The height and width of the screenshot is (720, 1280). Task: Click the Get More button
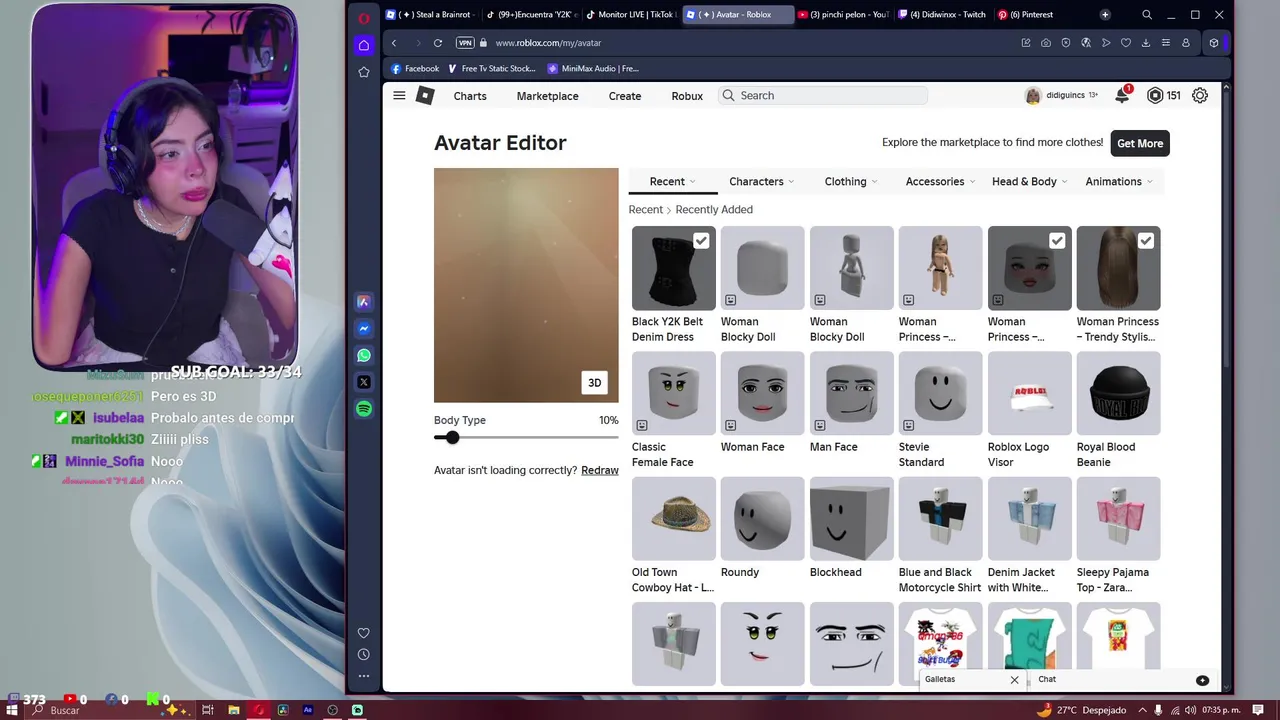(1140, 143)
